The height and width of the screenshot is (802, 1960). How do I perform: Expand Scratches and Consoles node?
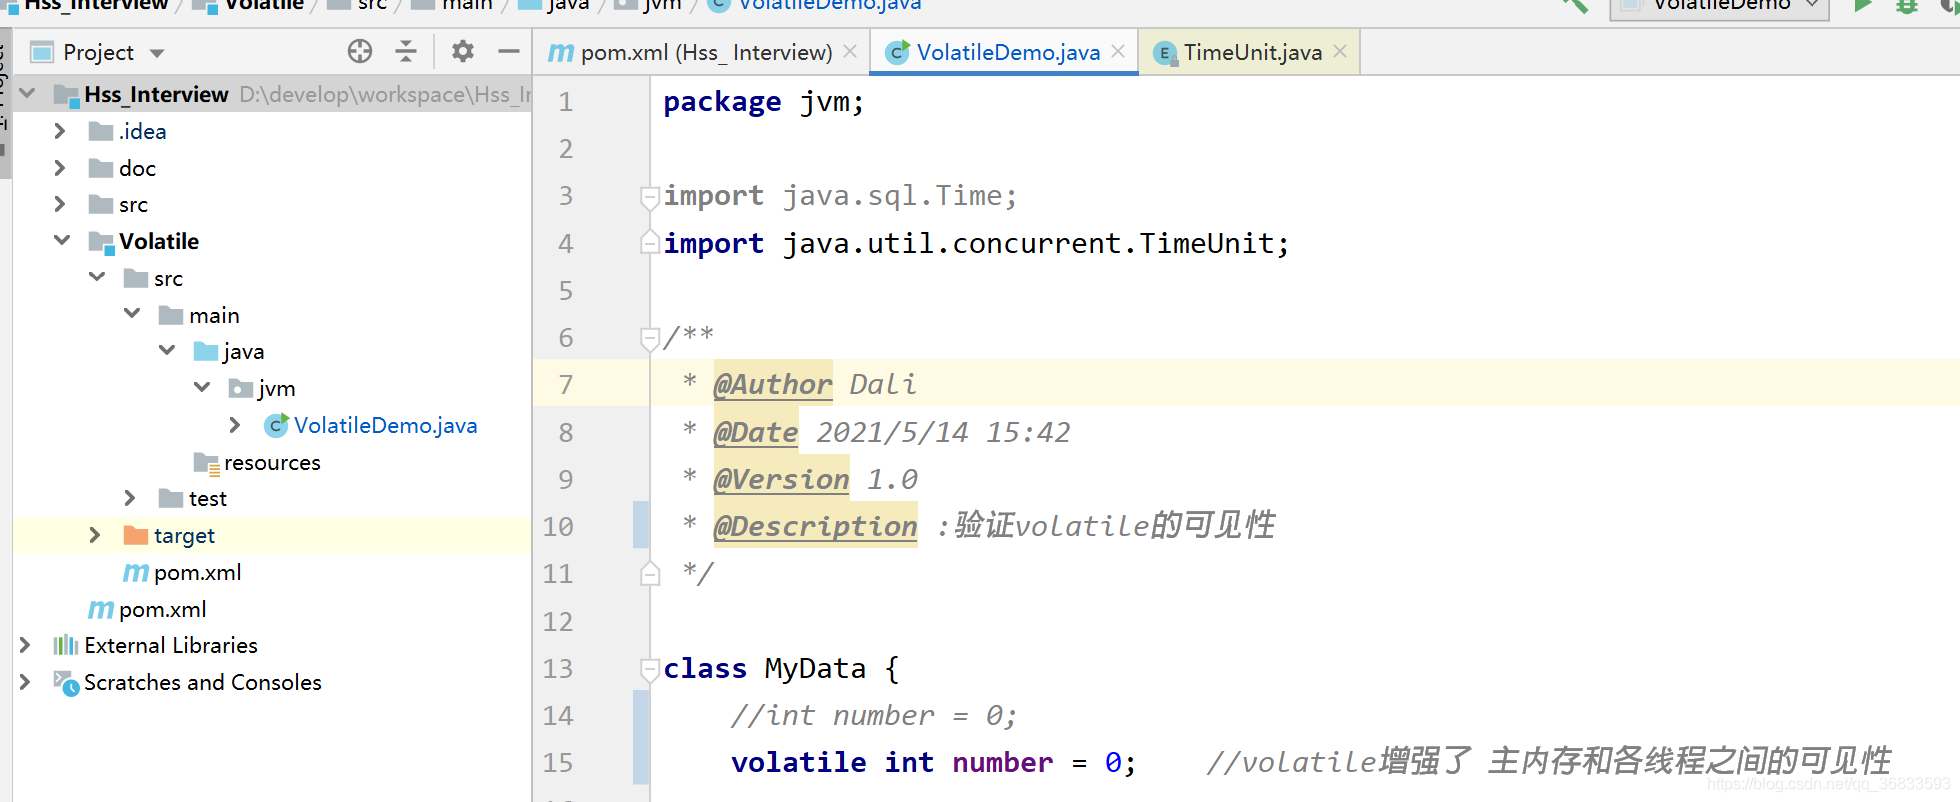coord(25,682)
